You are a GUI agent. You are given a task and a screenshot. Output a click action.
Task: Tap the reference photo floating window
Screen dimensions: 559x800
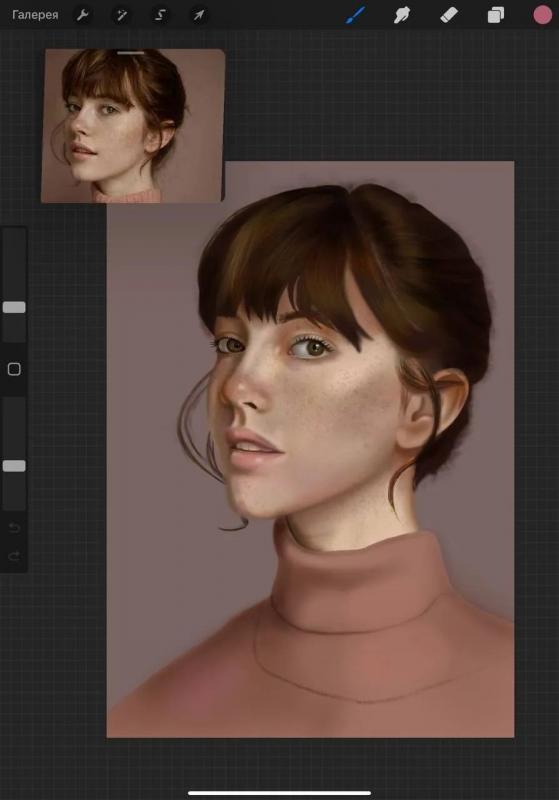click(133, 126)
